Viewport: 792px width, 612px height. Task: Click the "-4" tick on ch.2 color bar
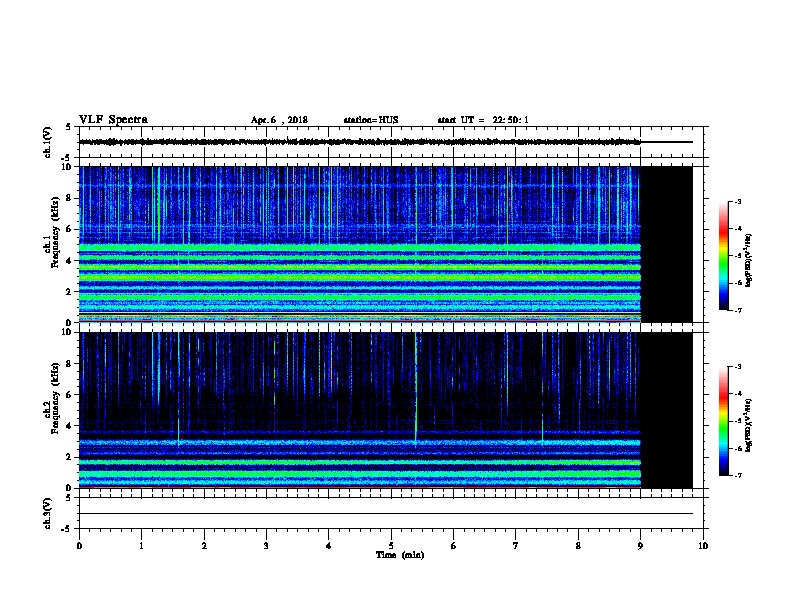[x=738, y=394]
